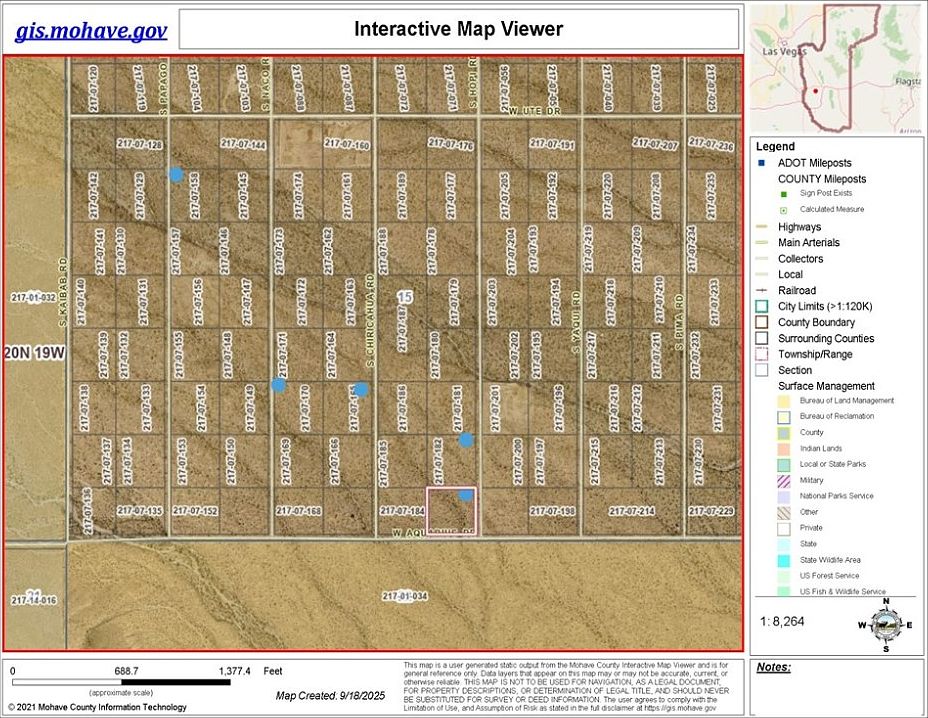The width and height of the screenshot is (928, 718).
Task: Click the Surface Management legend heading
Action: [x=826, y=386]
